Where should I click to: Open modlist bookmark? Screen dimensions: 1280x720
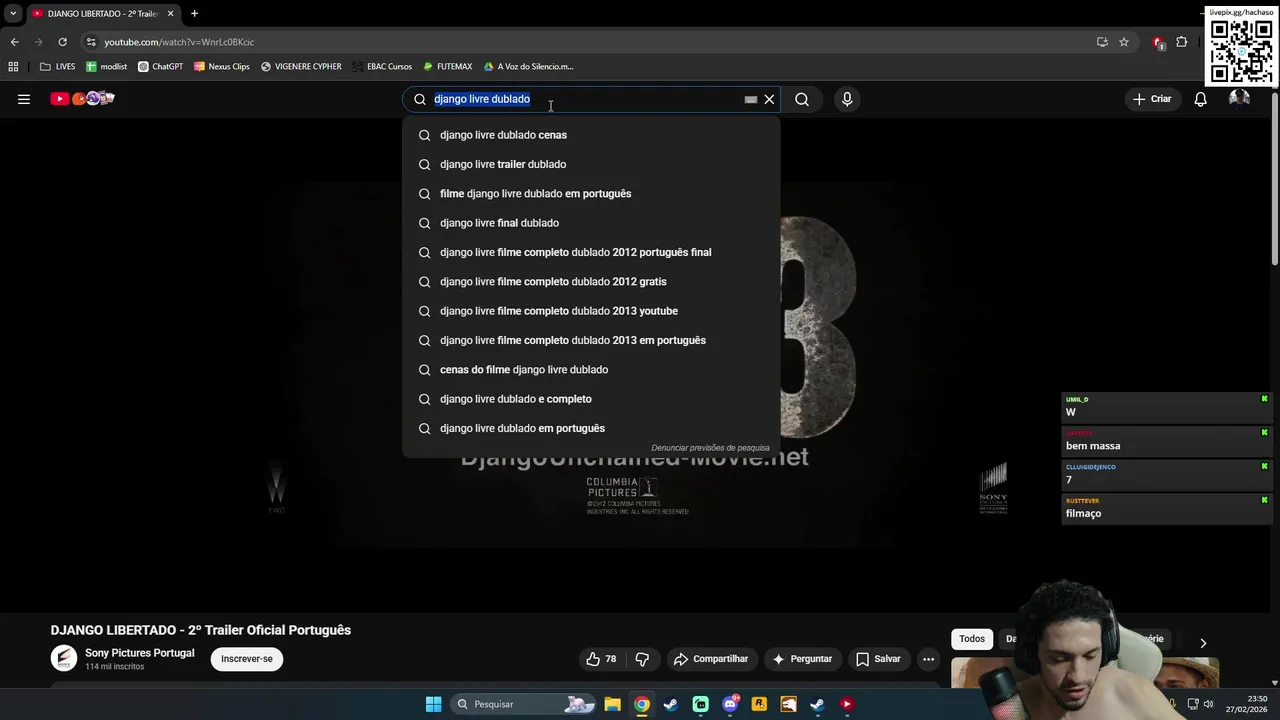coord(106,67)
